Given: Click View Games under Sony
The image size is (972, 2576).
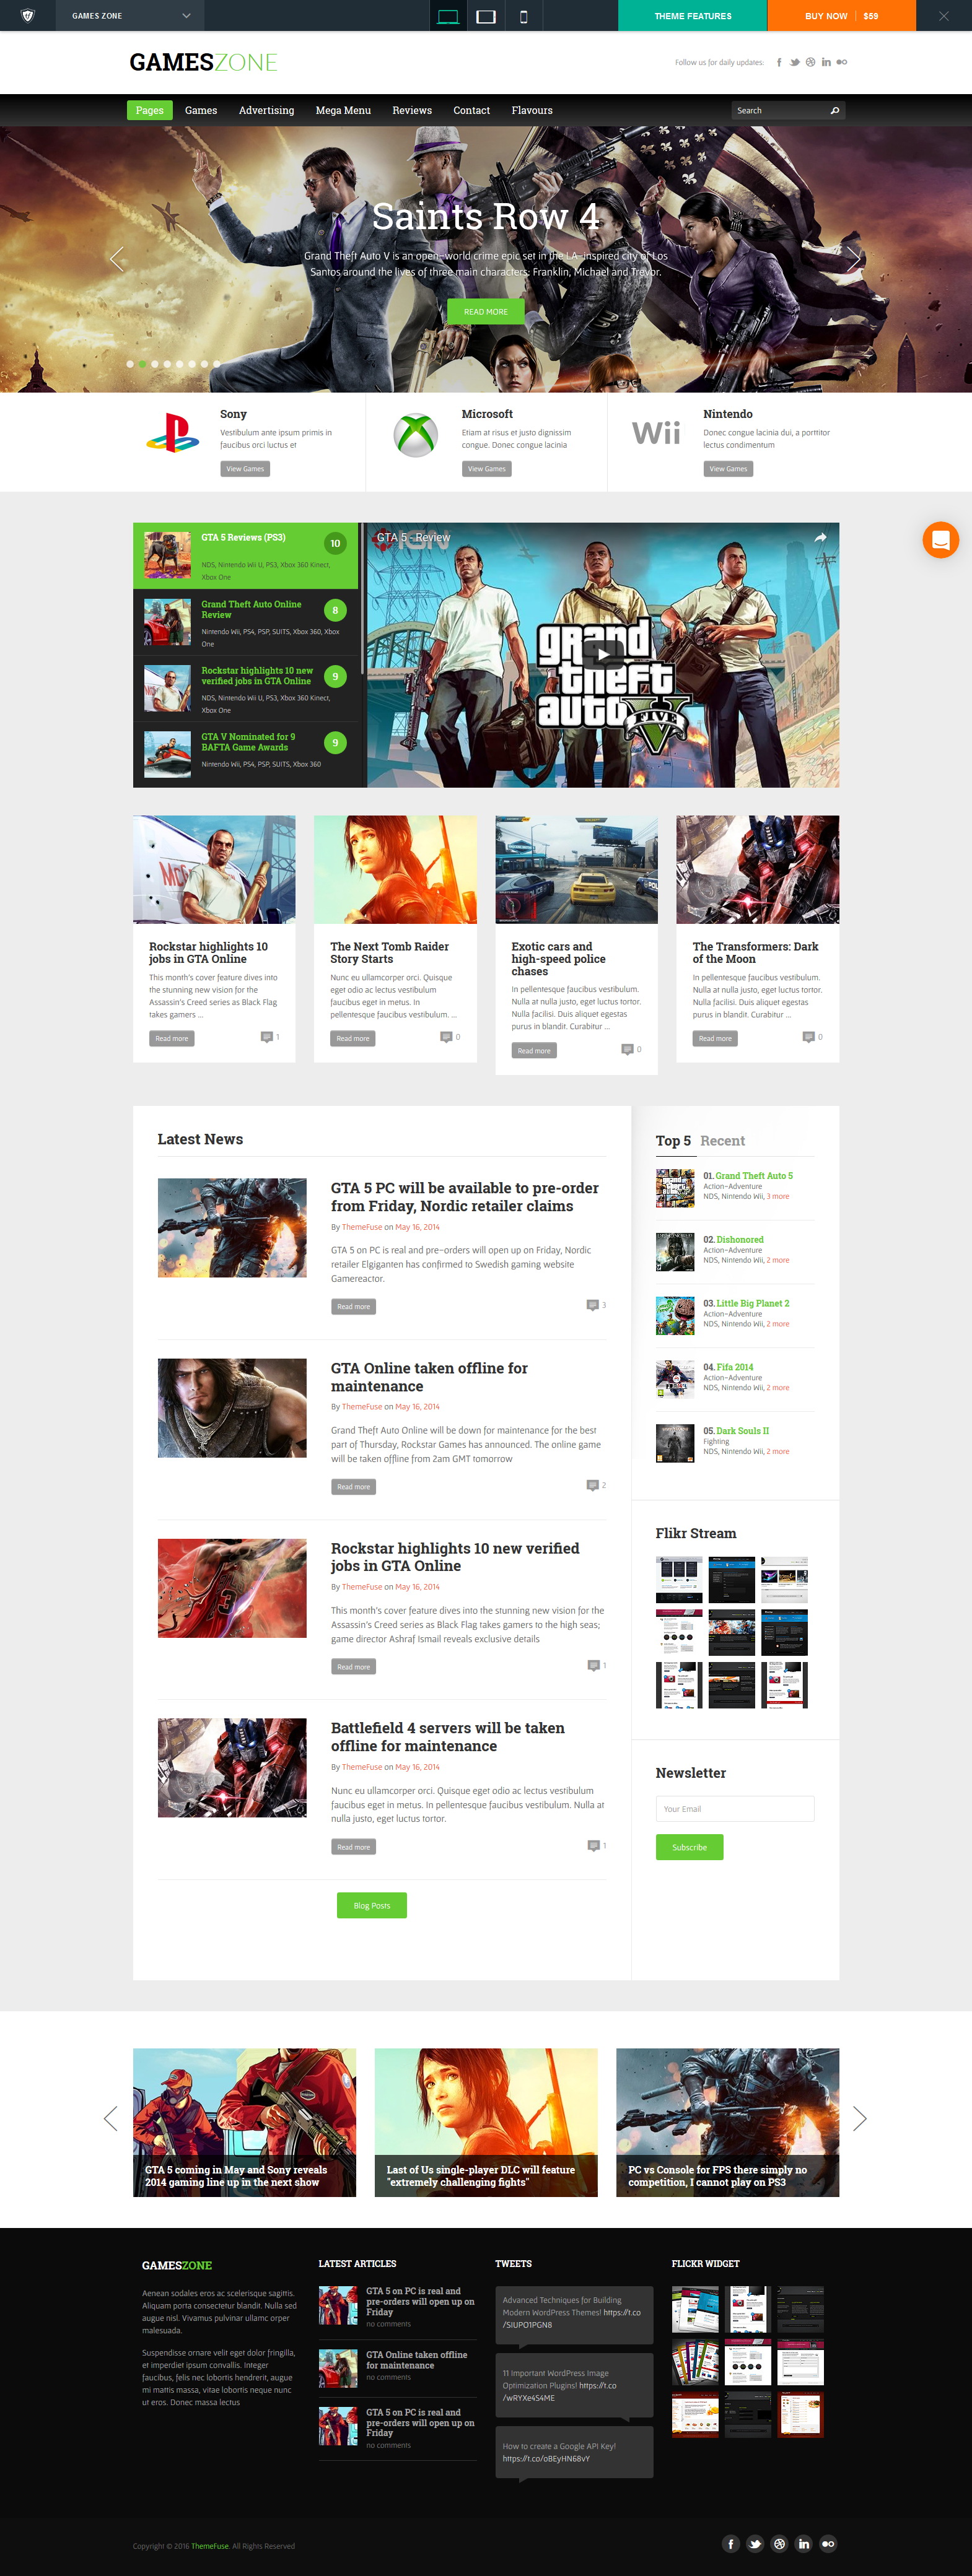Looking at the screenshot, I should pos(245,468).
